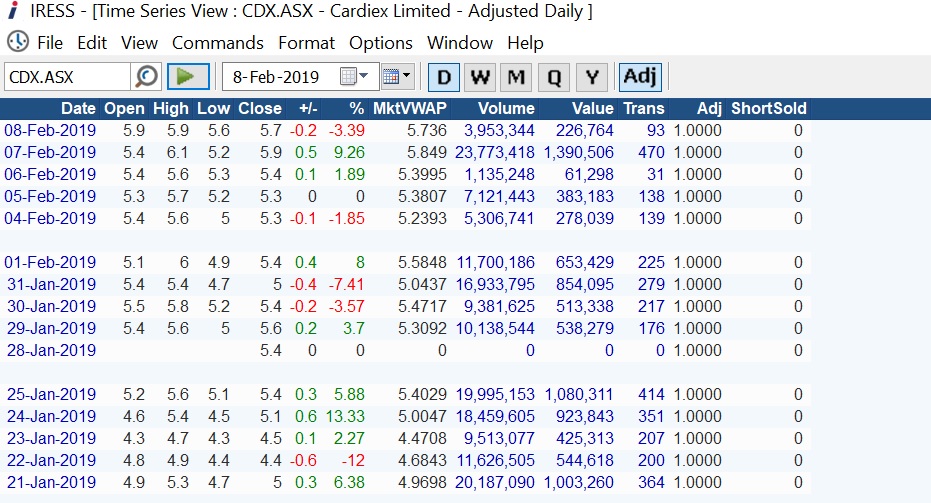931x503 pixels.
Task: Click volume value 23,773,418
Action: coord(495,153)
